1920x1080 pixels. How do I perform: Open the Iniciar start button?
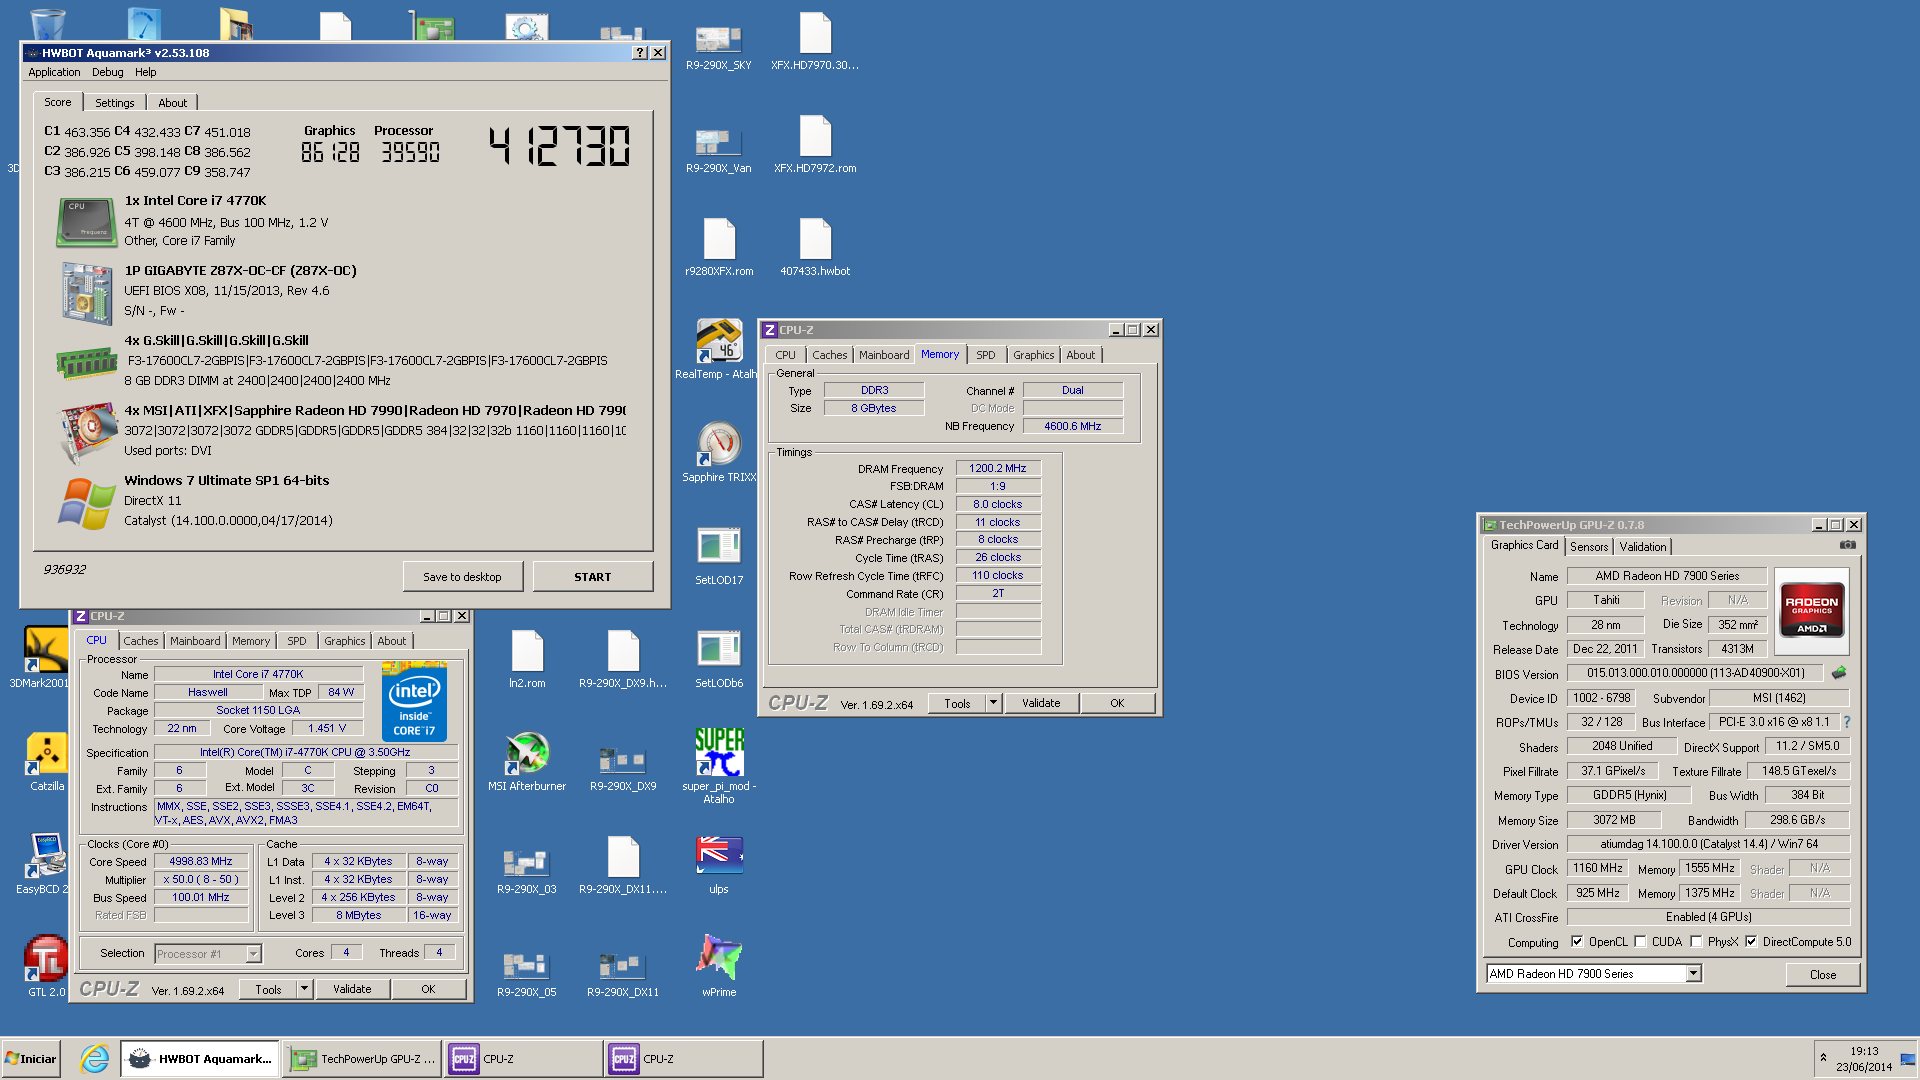(32, 1058)
